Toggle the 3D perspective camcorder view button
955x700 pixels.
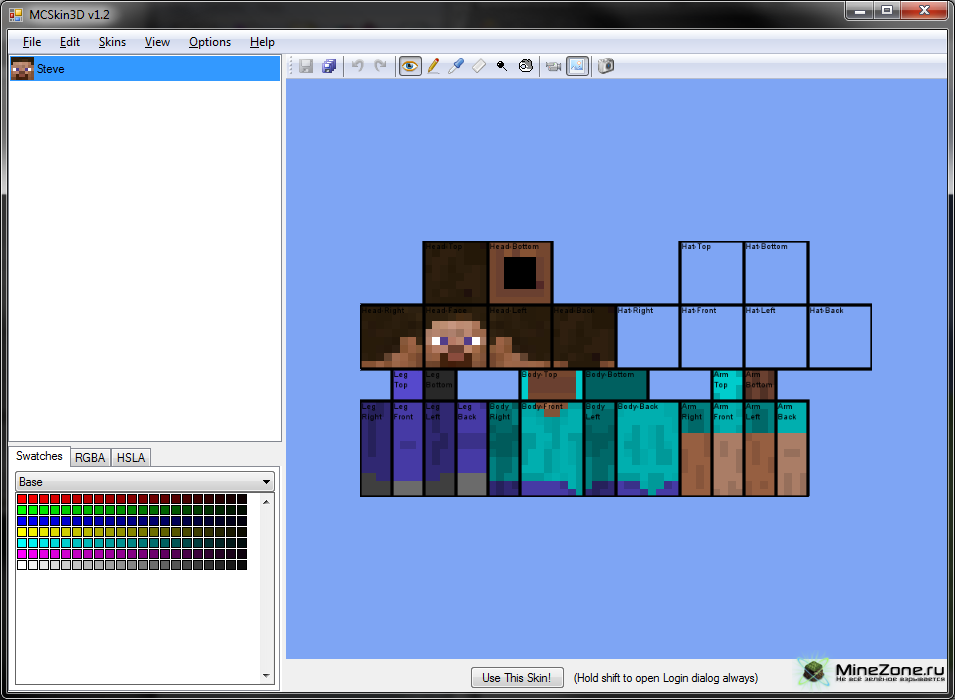[553, 66]
